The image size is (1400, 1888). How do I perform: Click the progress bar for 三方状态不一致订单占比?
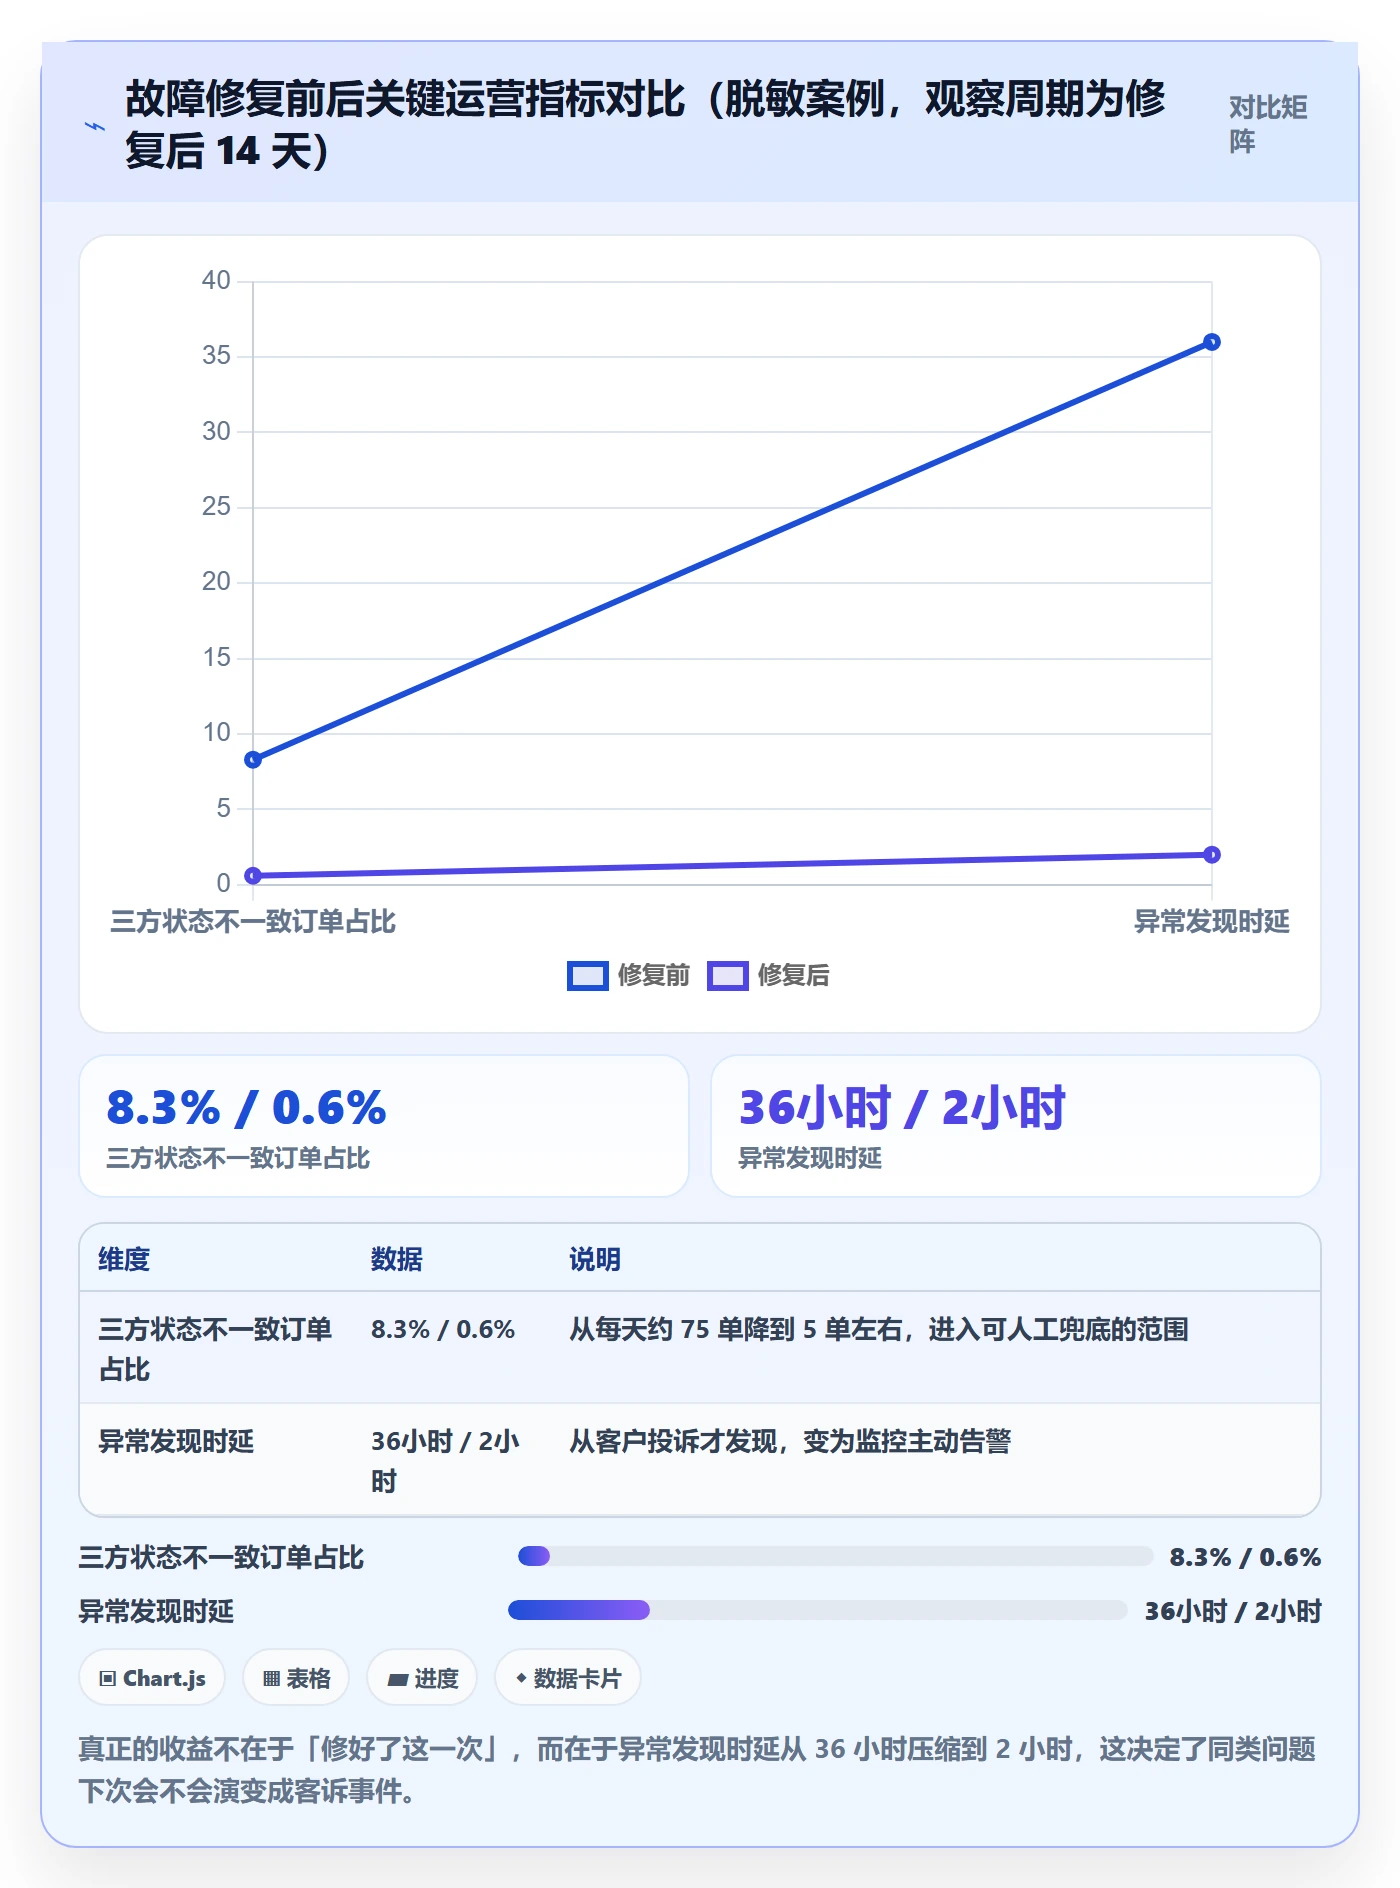click(x=835, y=1556)
